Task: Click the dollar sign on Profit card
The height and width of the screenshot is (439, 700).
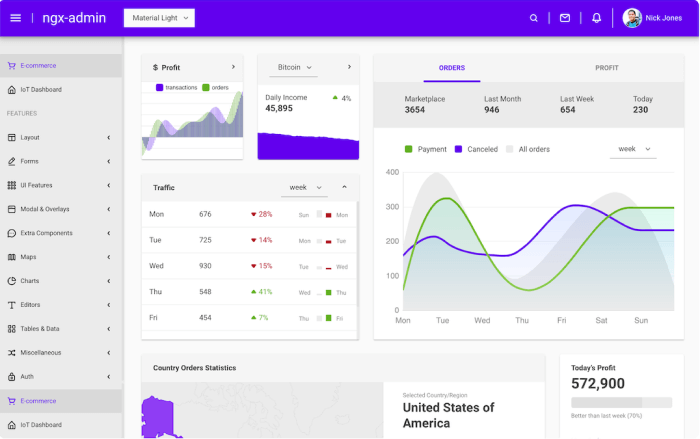Action: [x=155, y=67]
